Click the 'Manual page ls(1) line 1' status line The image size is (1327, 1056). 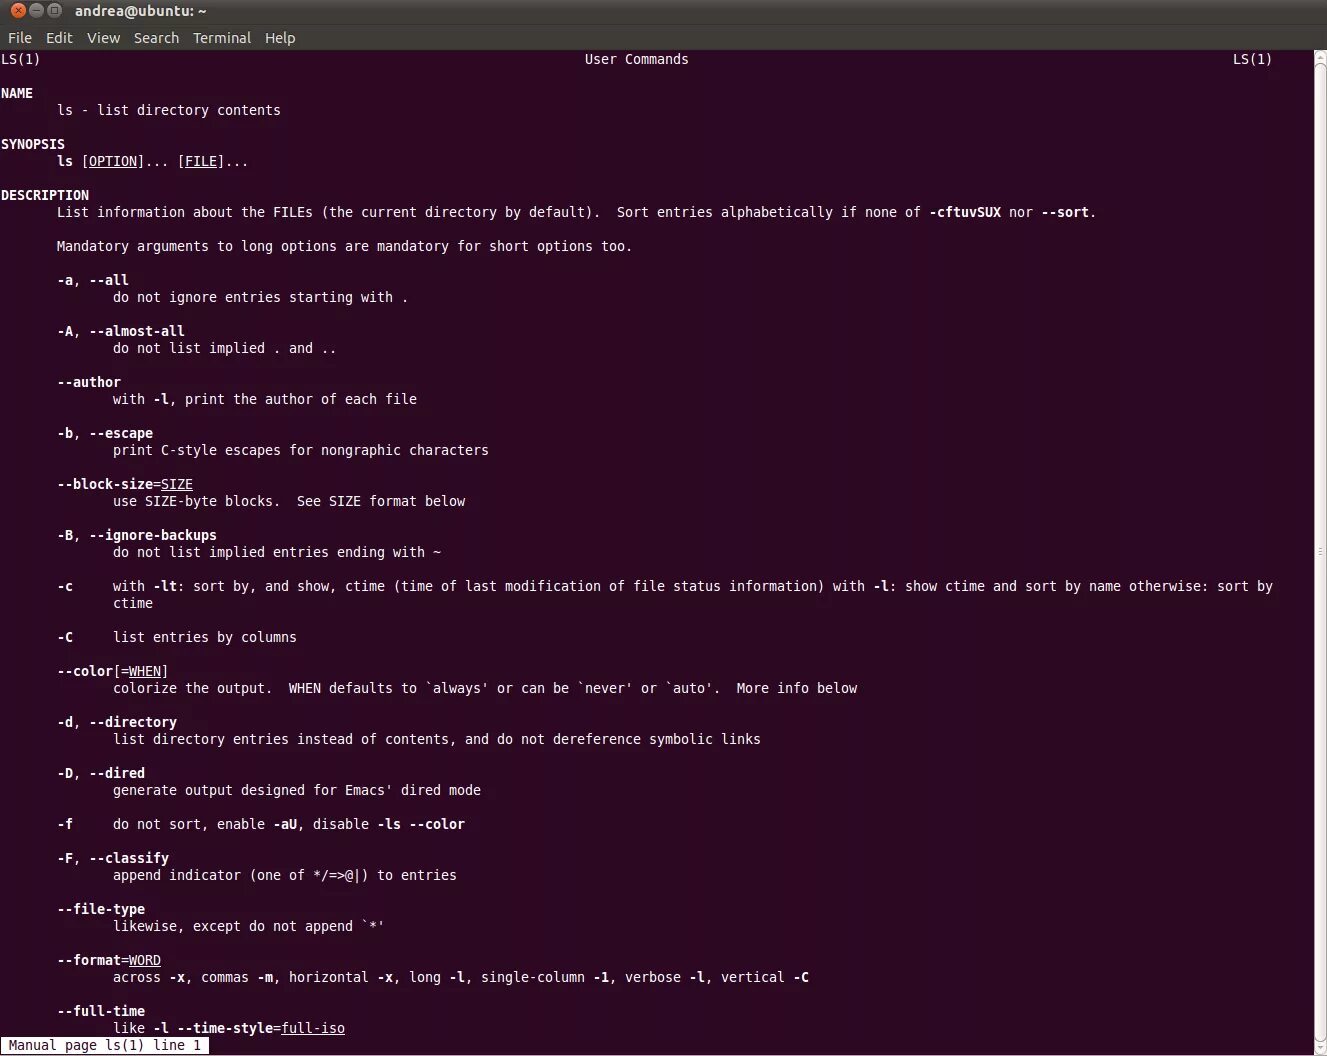click(x=105, y=1045)
